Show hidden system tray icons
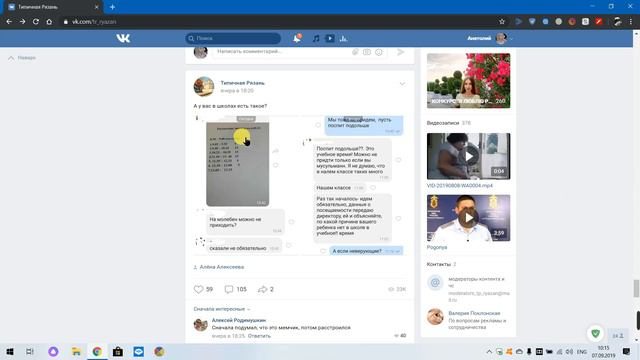Screen dimensions: 640x360 (x=489, y=351)
